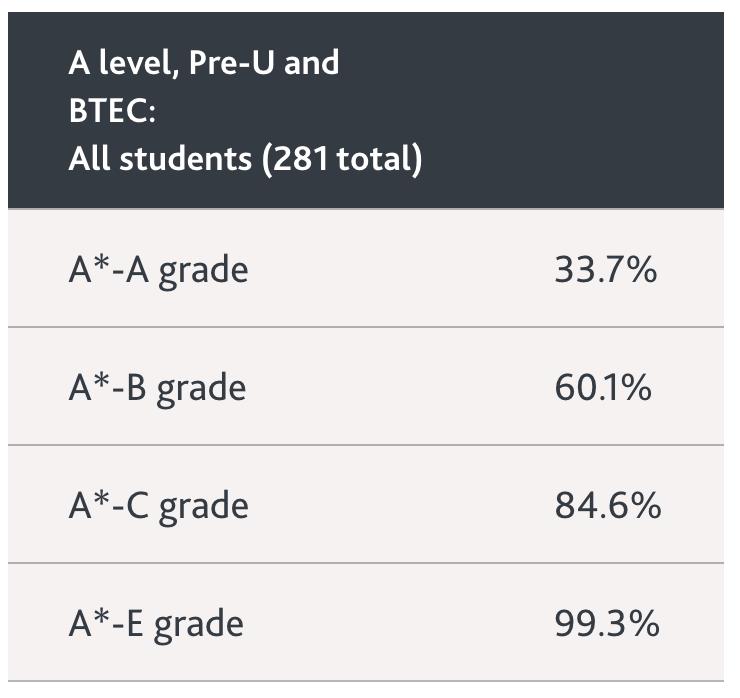Image resolution: width=740 pixels, height=698 pixels.
Task: Click "grade" in the A*-A row
Action: [203, 271]
